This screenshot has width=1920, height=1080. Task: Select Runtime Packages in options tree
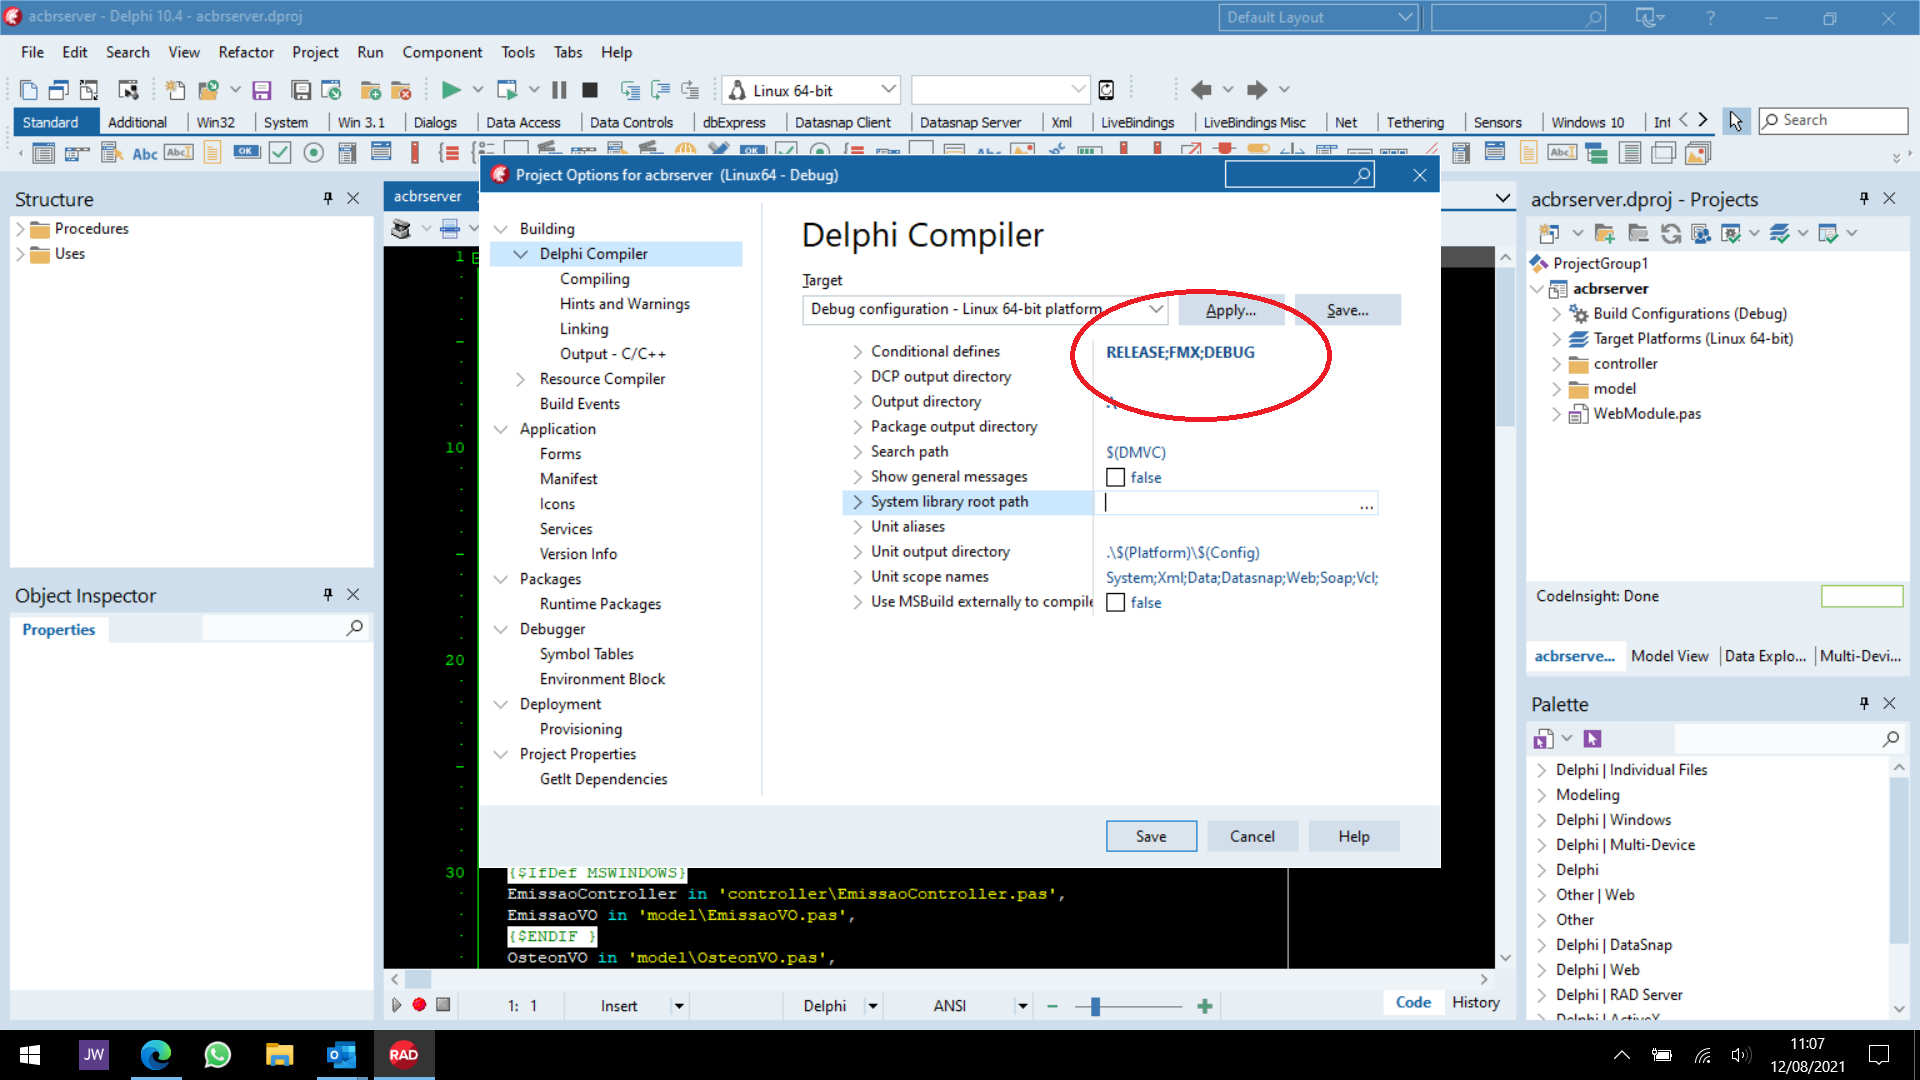[x=600, y=604]
